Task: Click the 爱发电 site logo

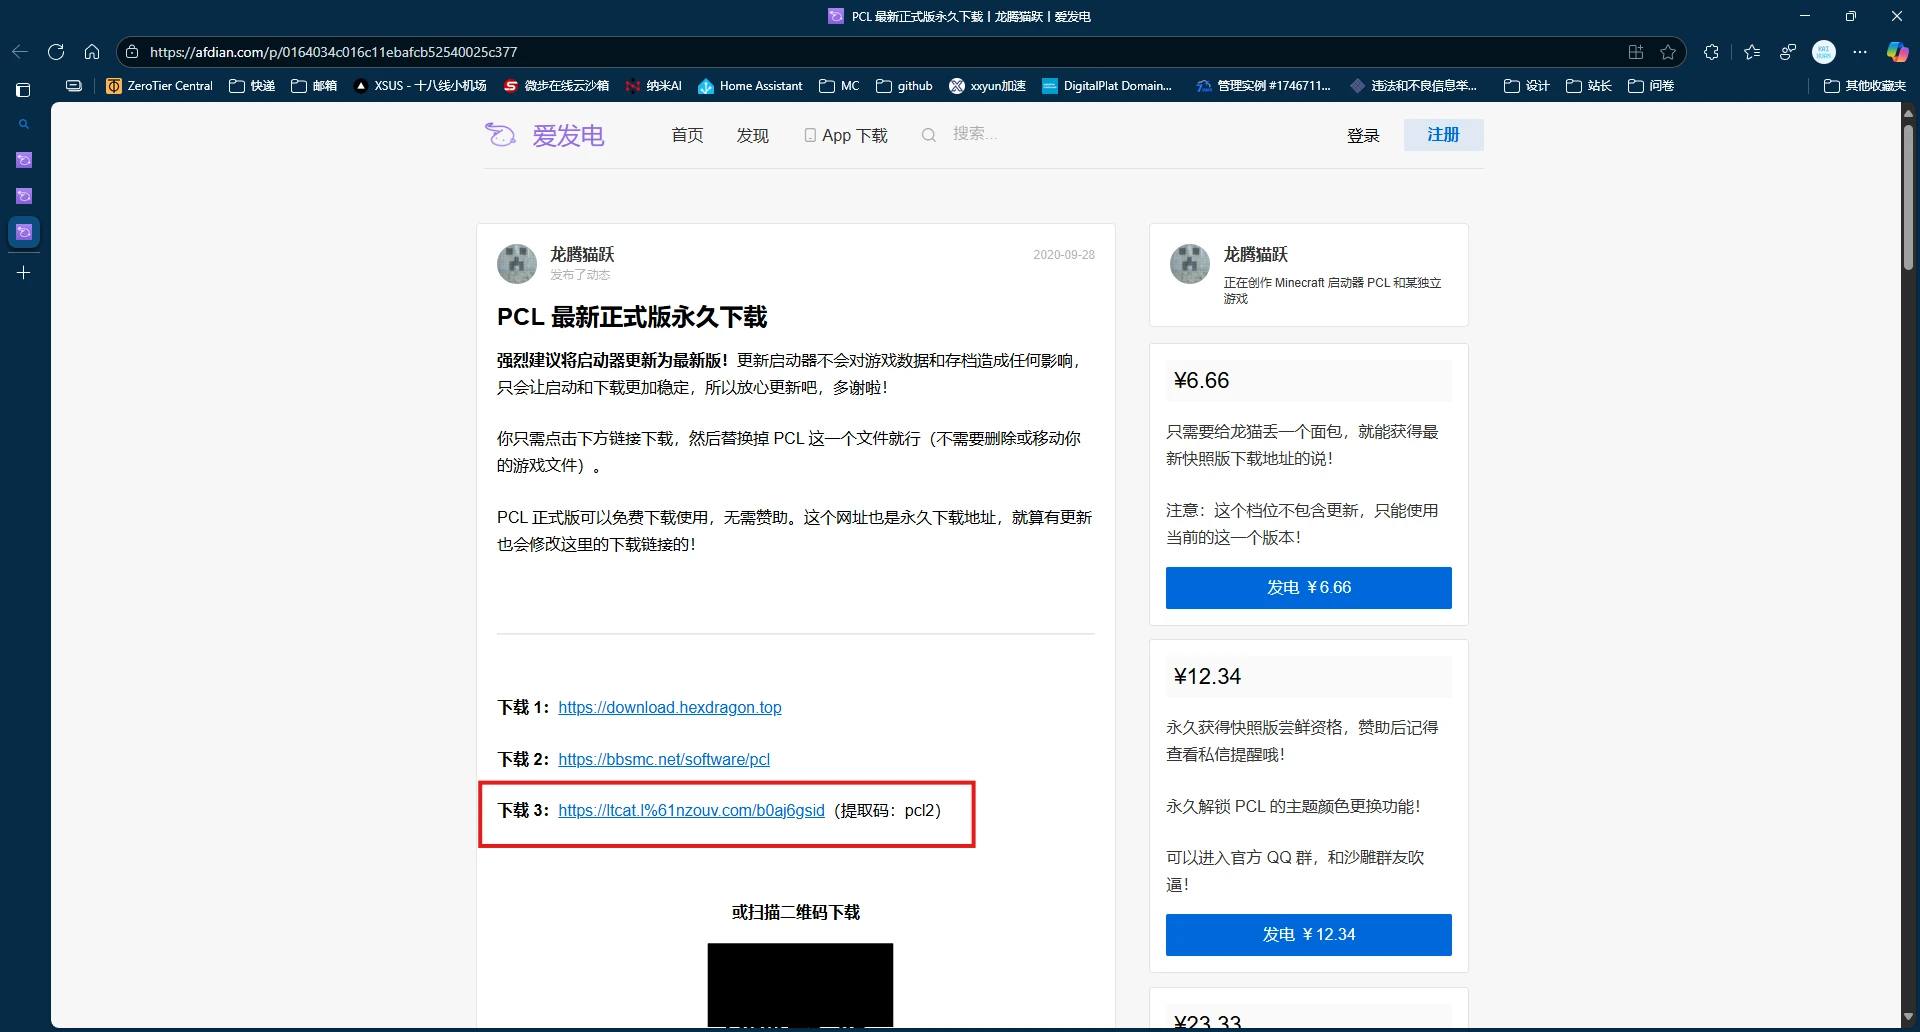Action: point(545,135)
